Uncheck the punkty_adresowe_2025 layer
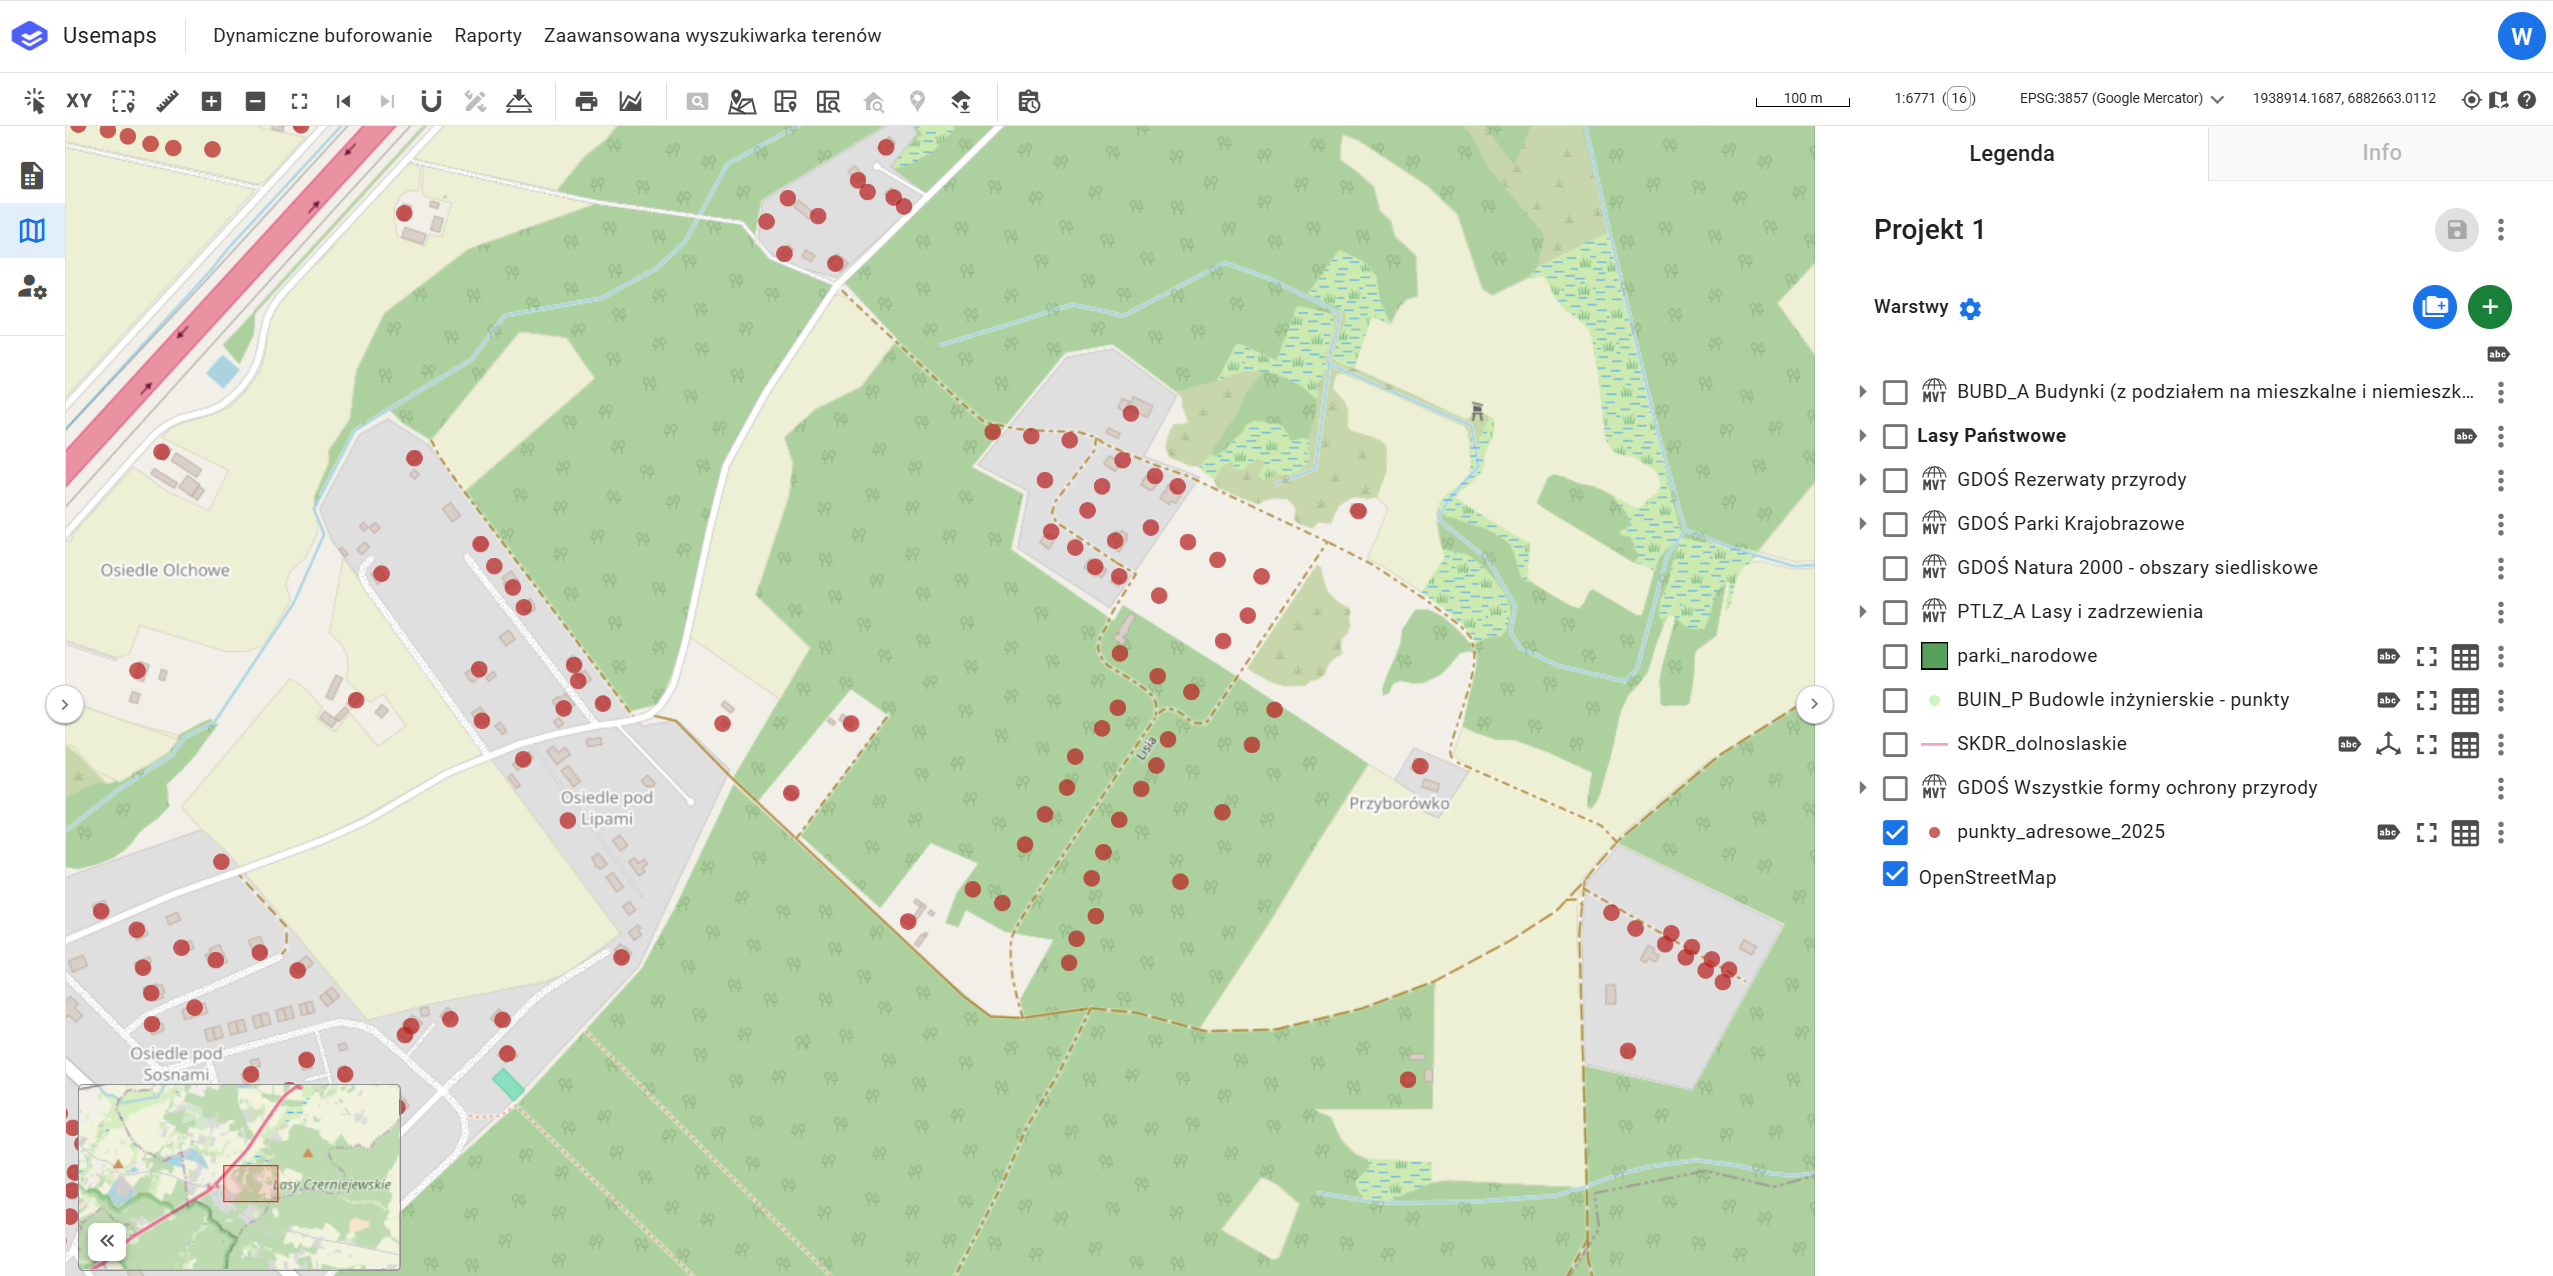The width and height of the screenshot is (2553, 1276). [1894, 832]
